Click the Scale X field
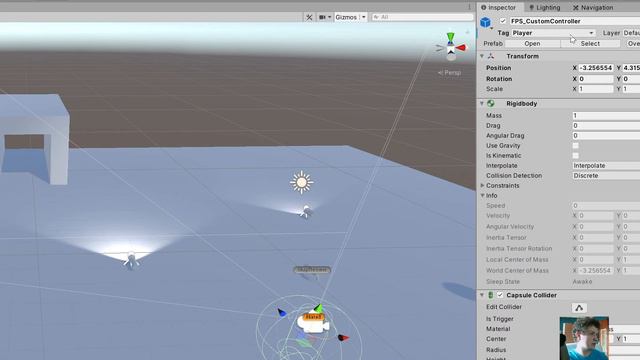This screenshot has height=360, width=640. point(596,89)
